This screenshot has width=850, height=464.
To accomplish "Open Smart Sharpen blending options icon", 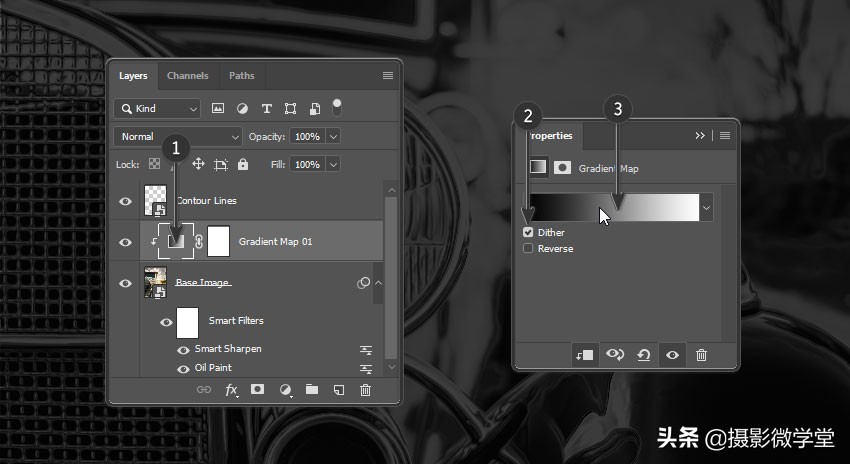I will [x=366, y=350].
